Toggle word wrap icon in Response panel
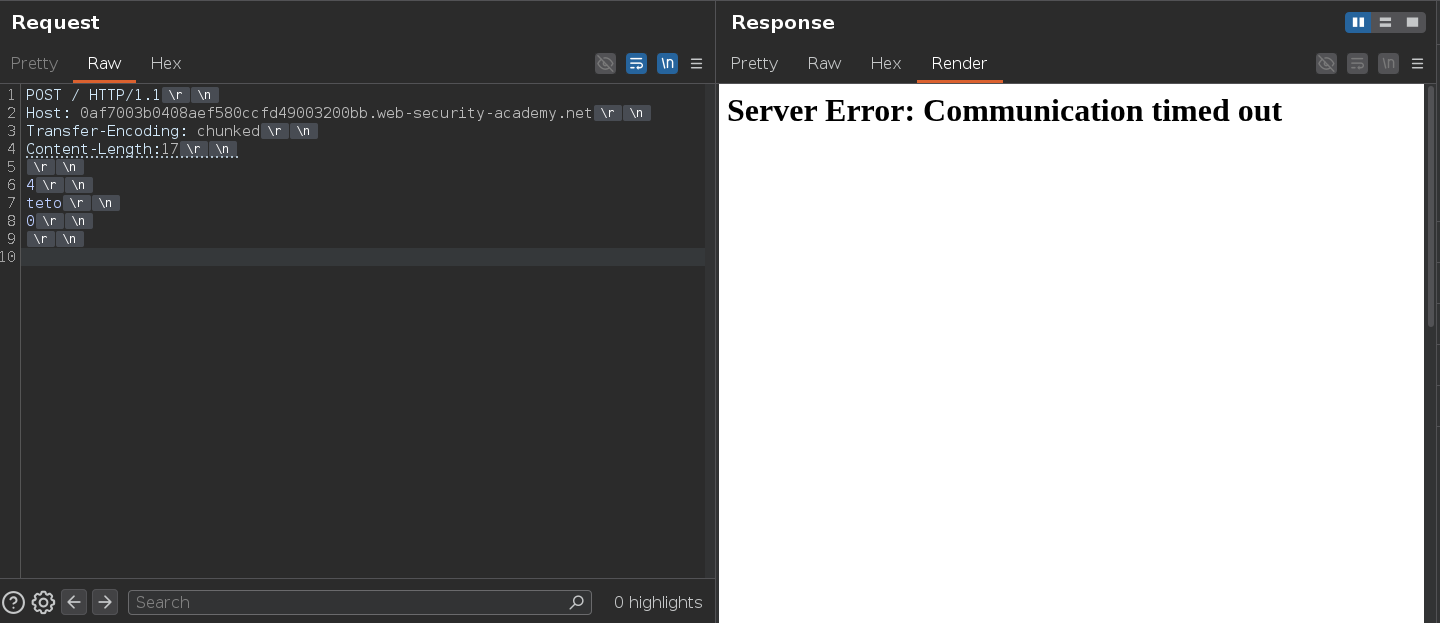 [1357, 63]
